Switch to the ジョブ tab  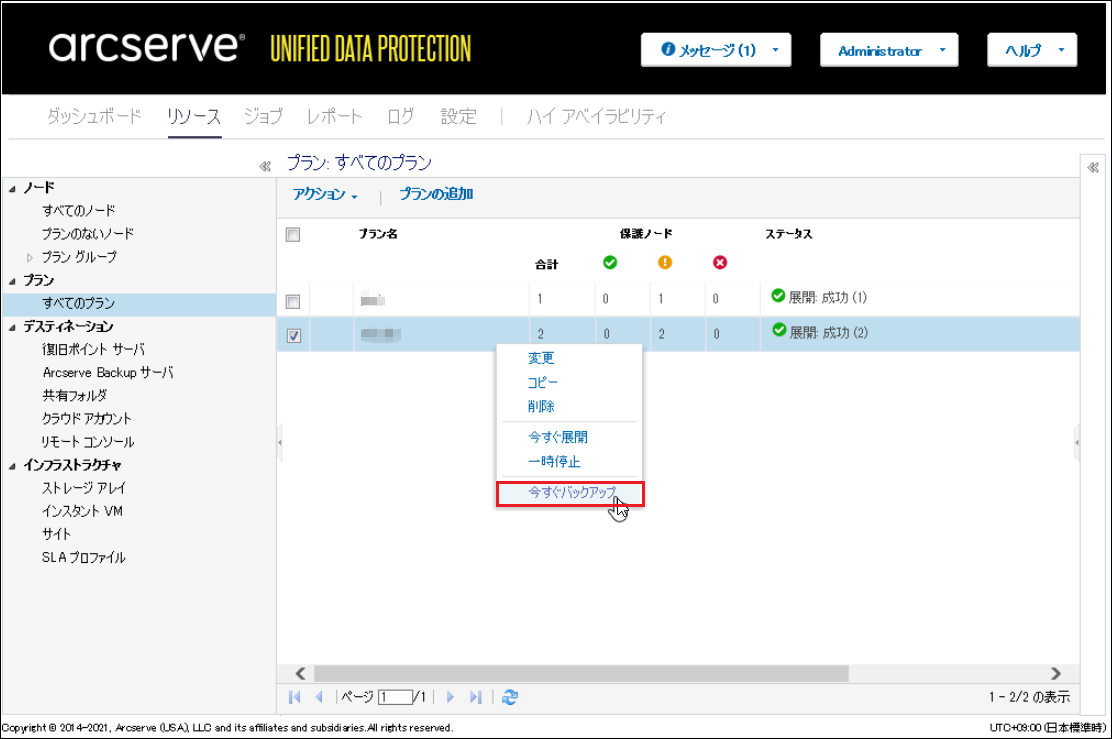(263, 116)
